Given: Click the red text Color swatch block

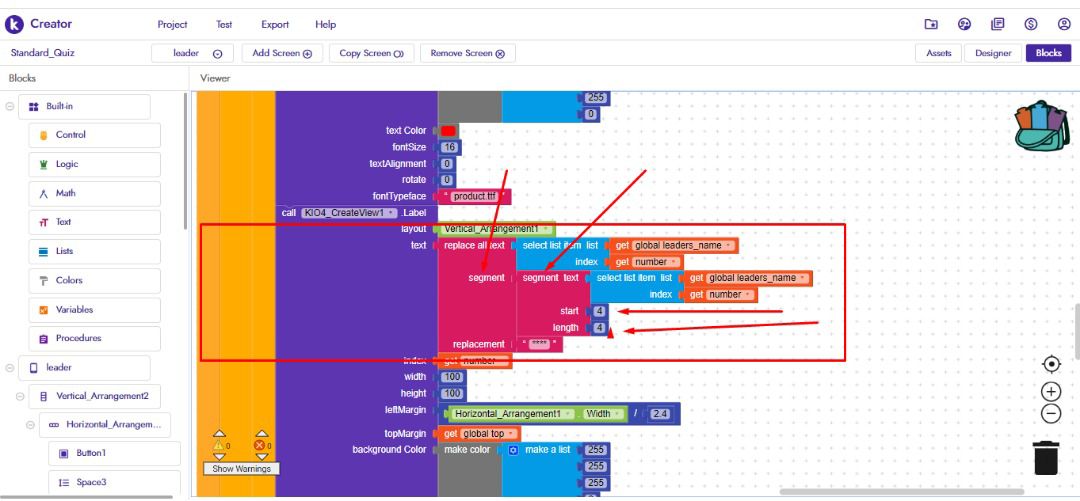Looking at the screenshot, I should coord(448,131).
